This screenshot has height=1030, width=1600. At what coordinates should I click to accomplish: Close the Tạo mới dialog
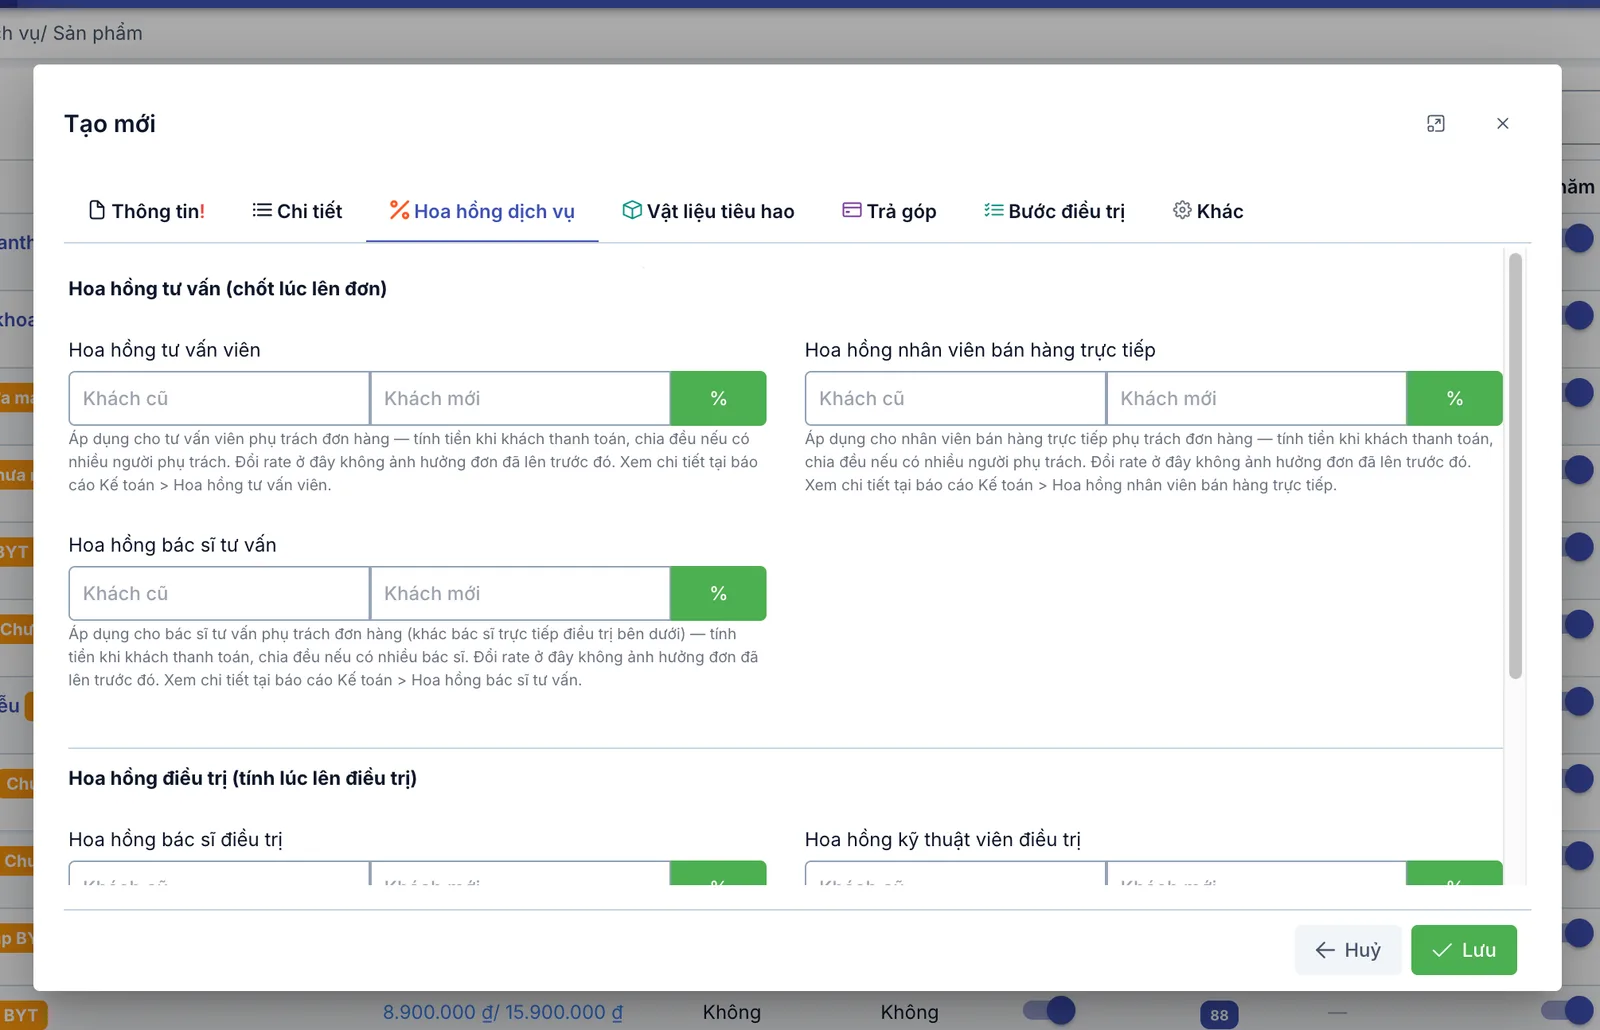[1502, 123]
